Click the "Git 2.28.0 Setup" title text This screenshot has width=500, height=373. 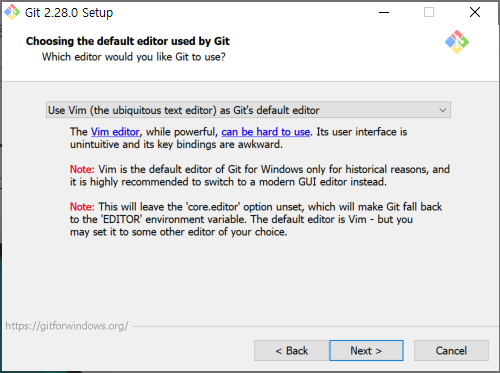coord(69,13)
